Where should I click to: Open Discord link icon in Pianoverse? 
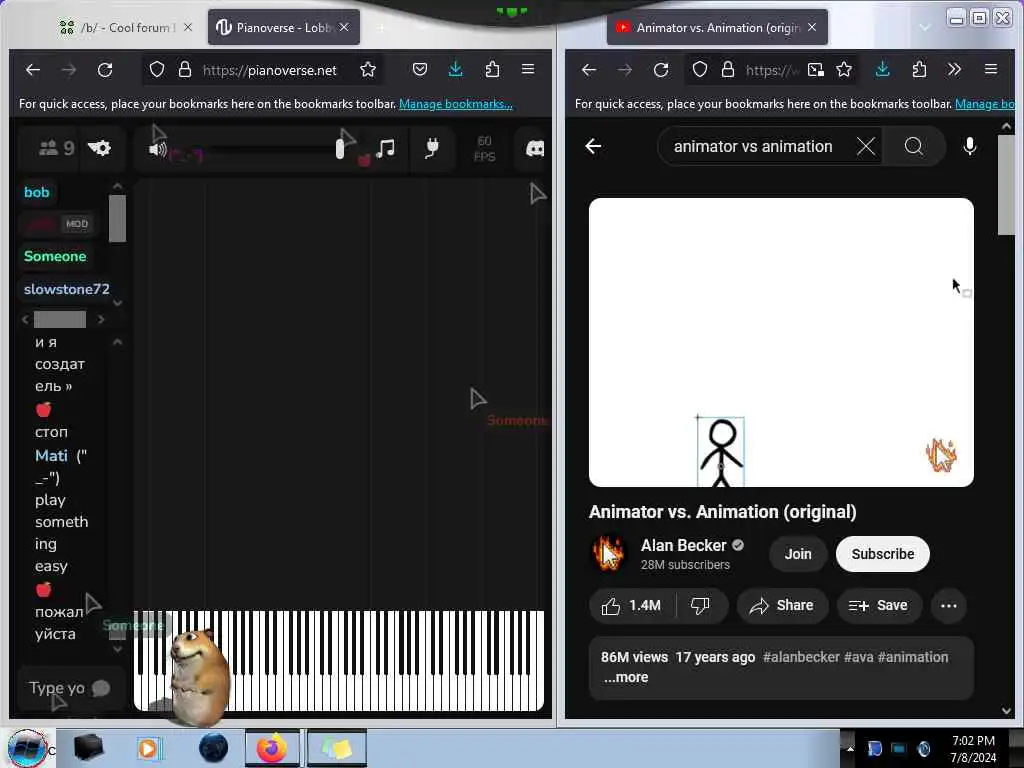535,149
